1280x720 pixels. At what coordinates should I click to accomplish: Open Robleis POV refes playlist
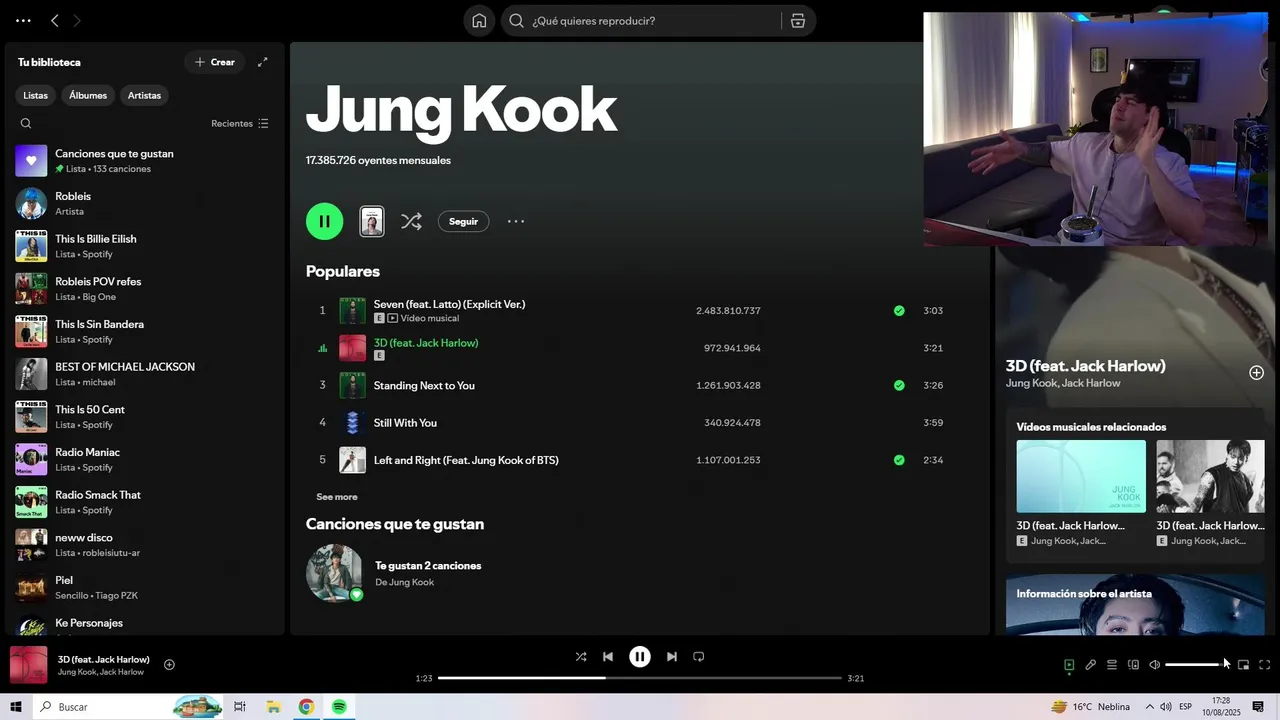click(x=144, y=288)
